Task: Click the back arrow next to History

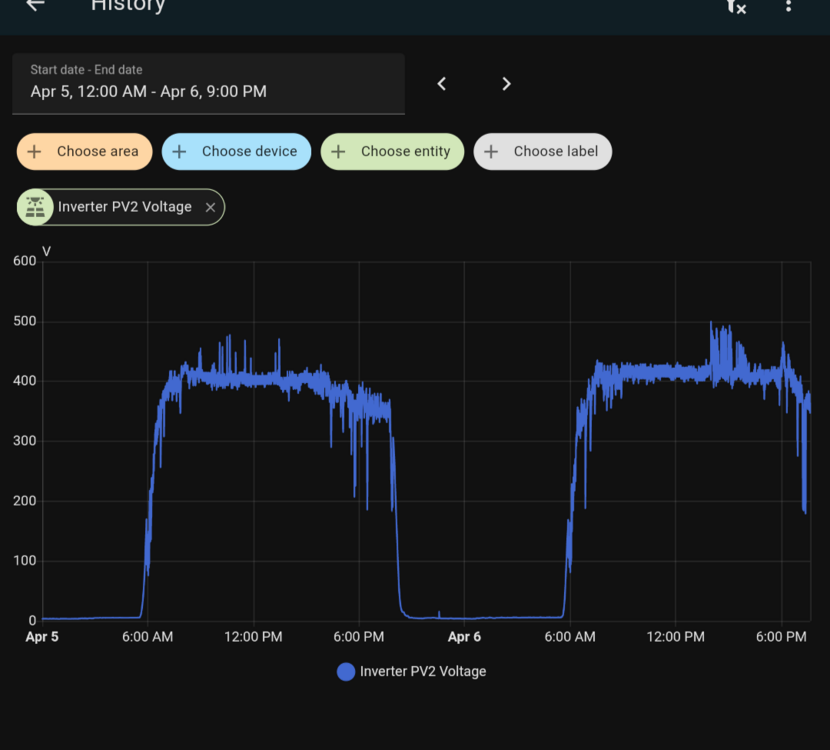Action: 35,5
